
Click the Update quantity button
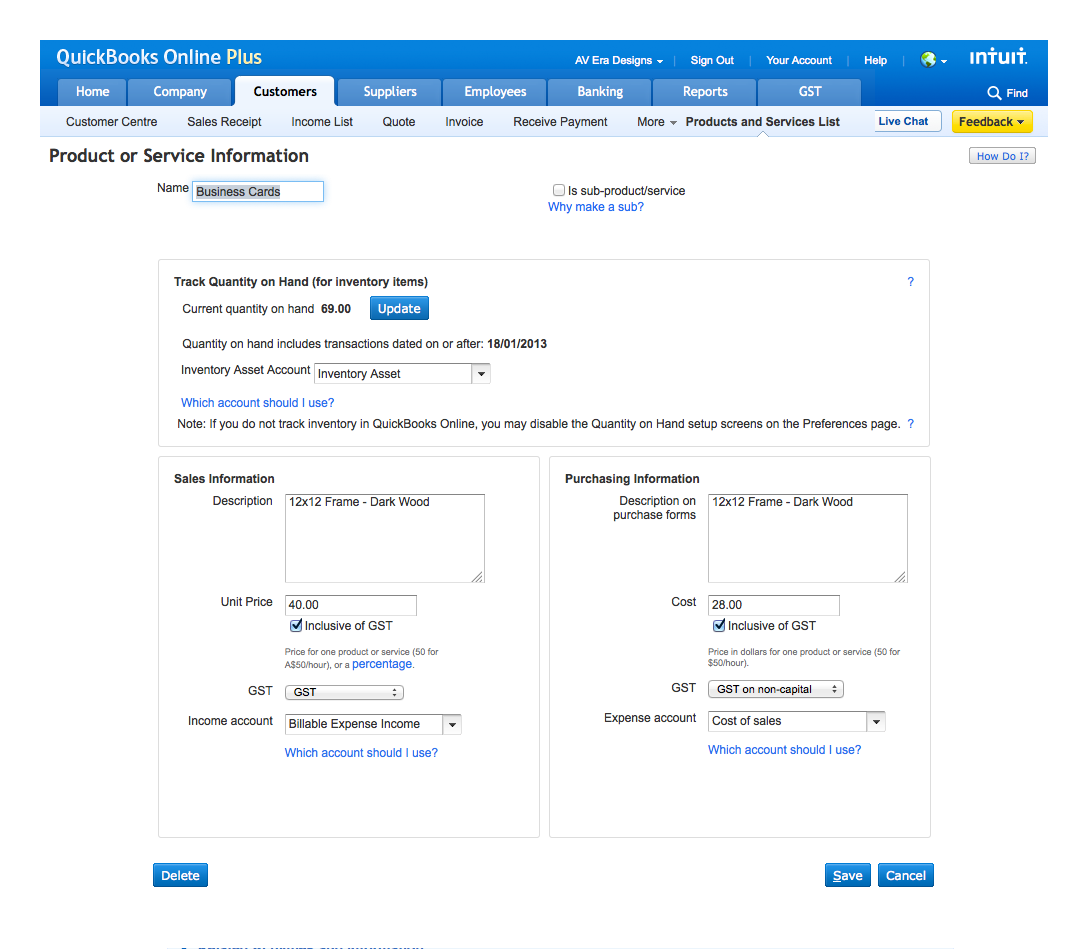point(399,309)
